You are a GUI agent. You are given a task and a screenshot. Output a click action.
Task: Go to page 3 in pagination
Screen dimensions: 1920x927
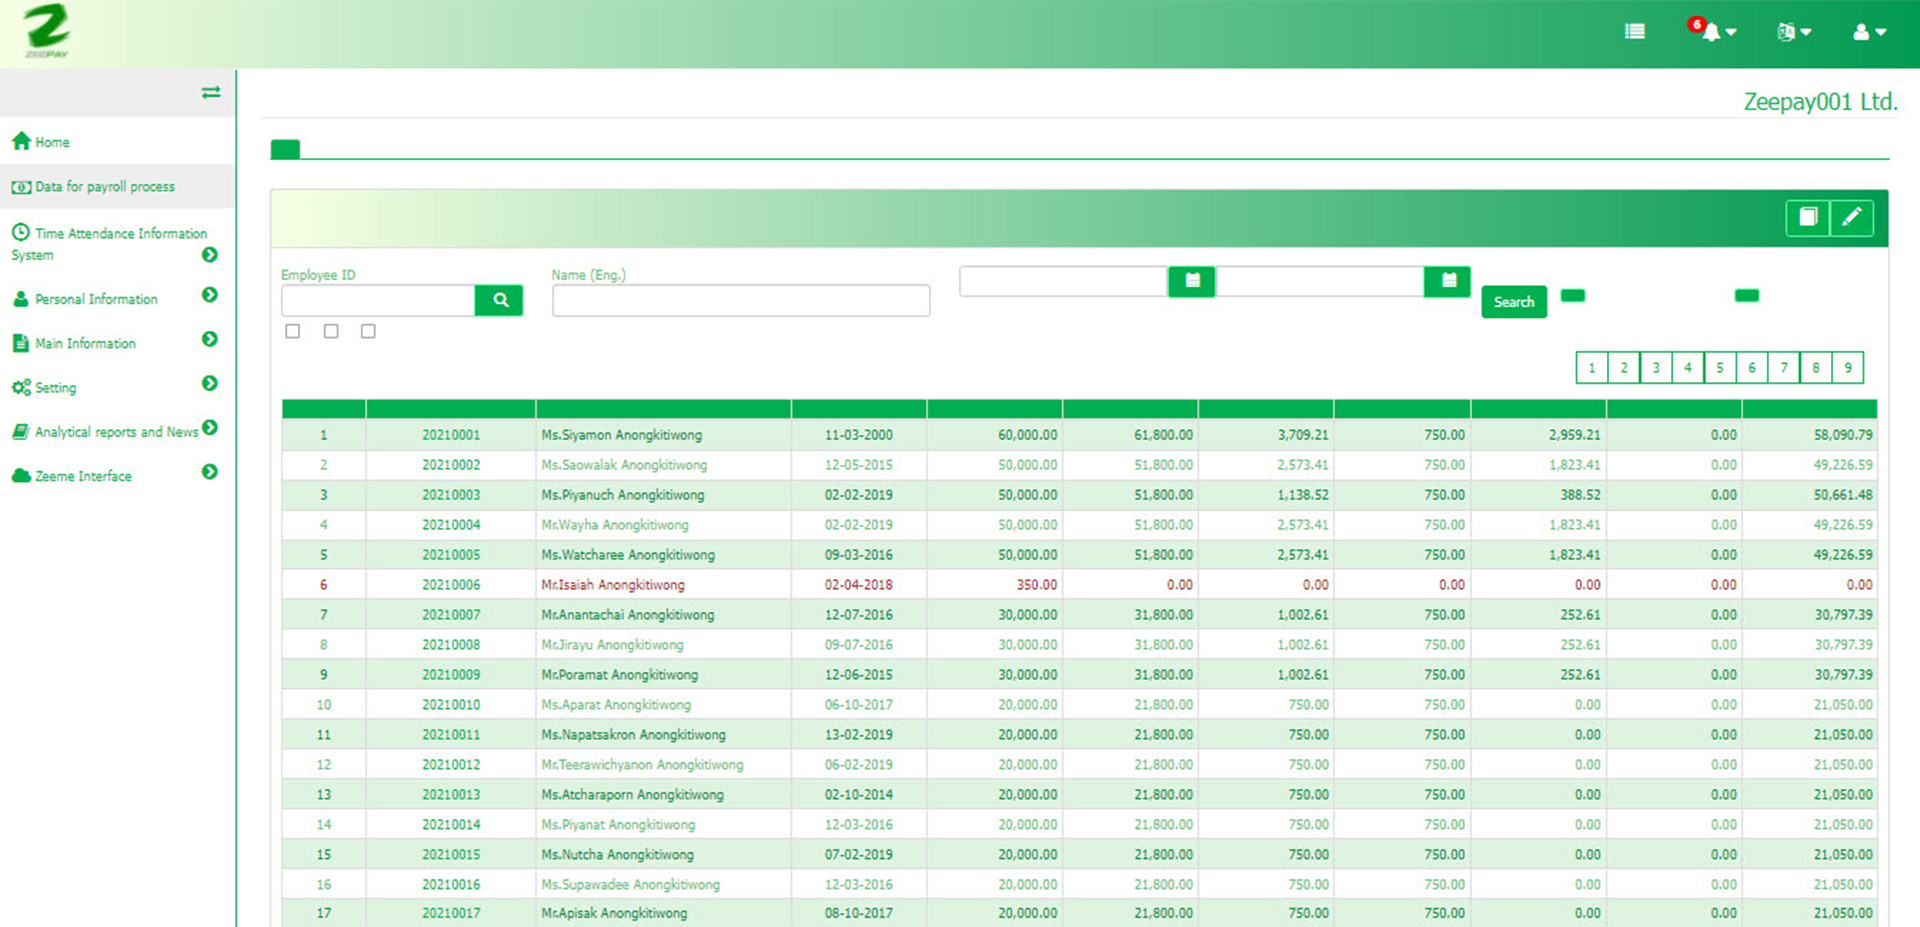[1656, 368]
